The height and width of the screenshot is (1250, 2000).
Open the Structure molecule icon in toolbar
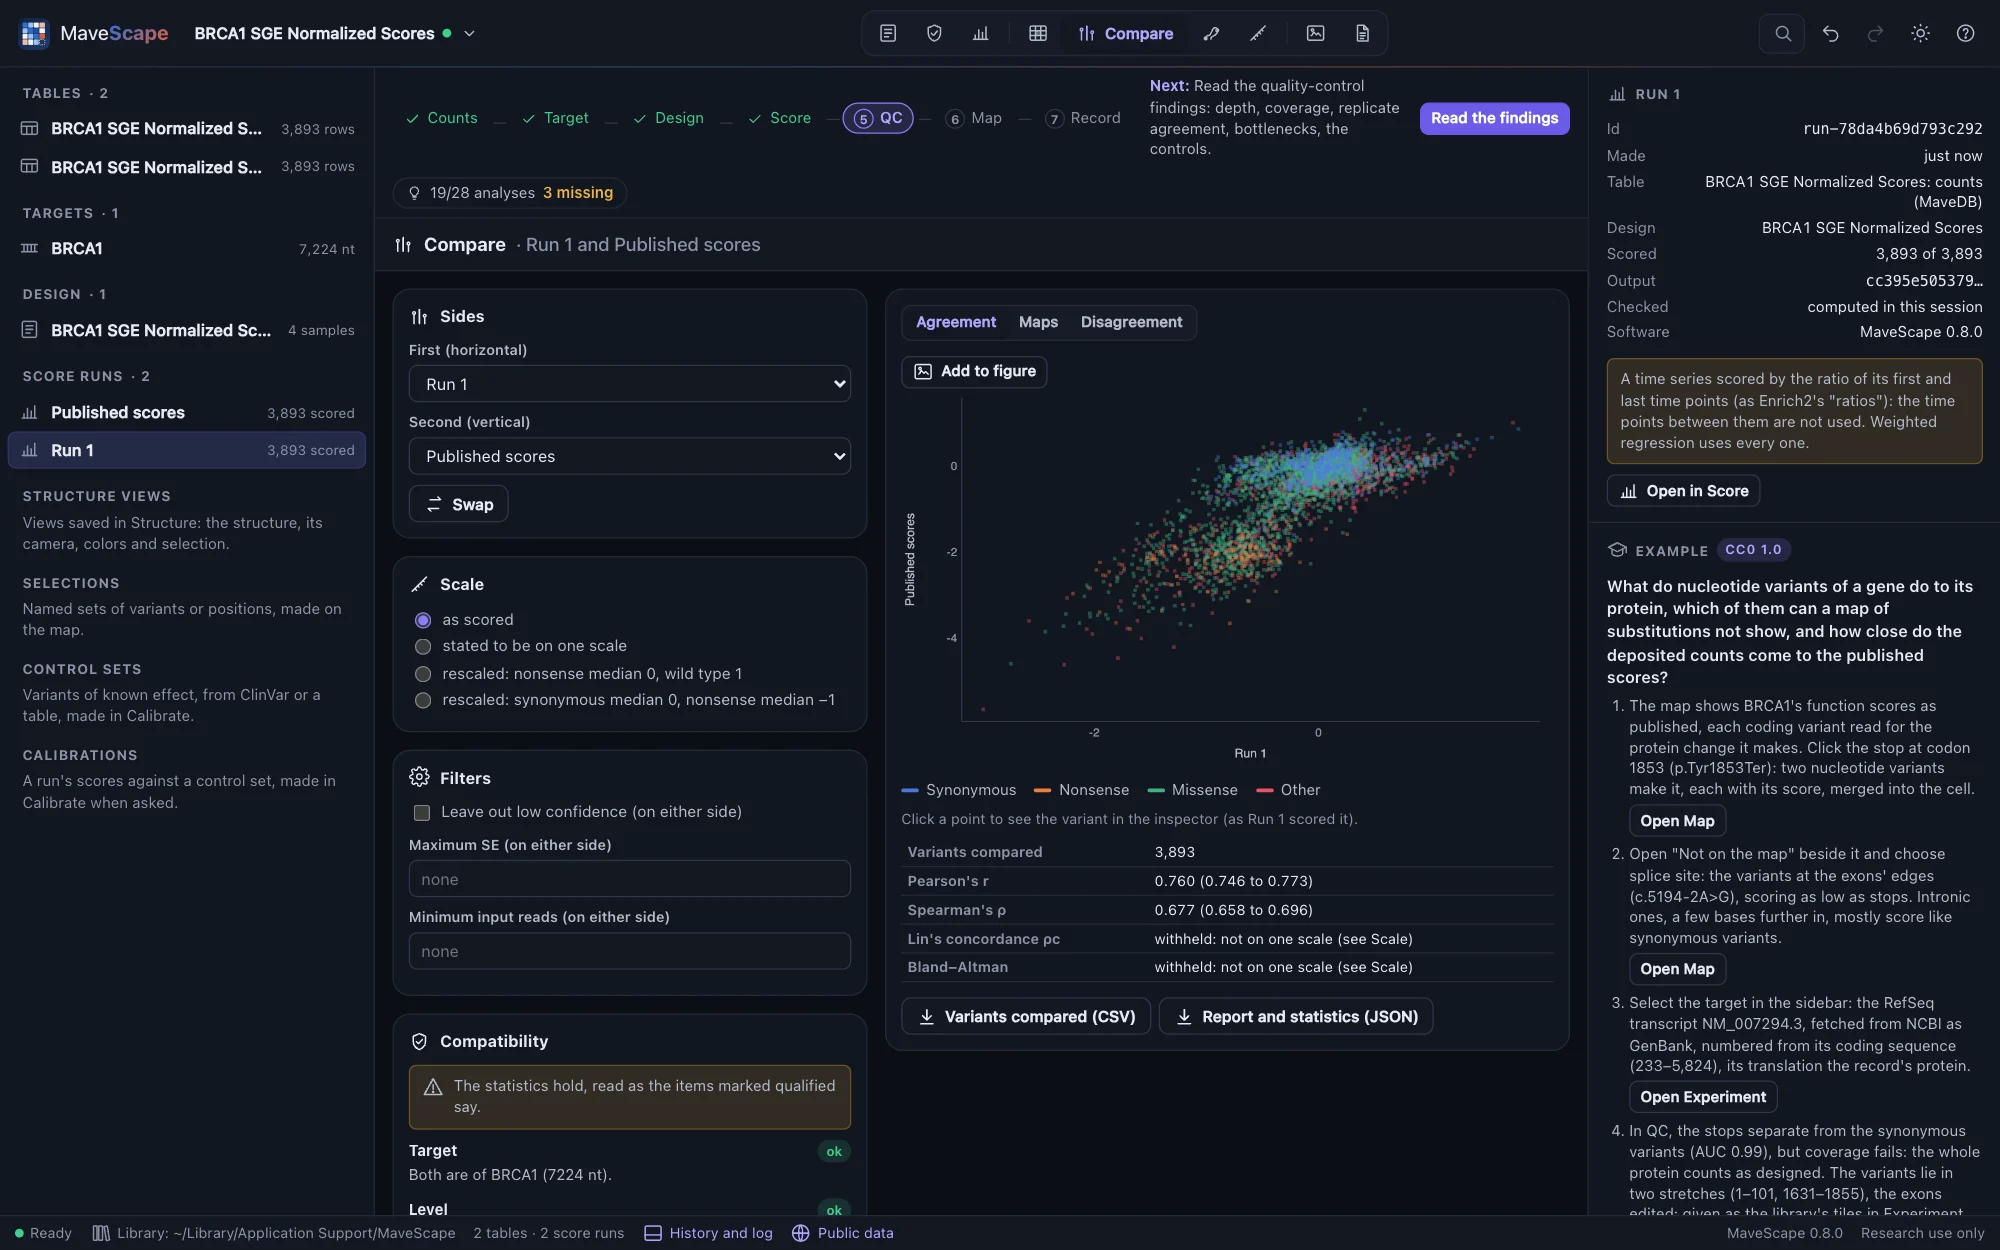point(1211,33)
